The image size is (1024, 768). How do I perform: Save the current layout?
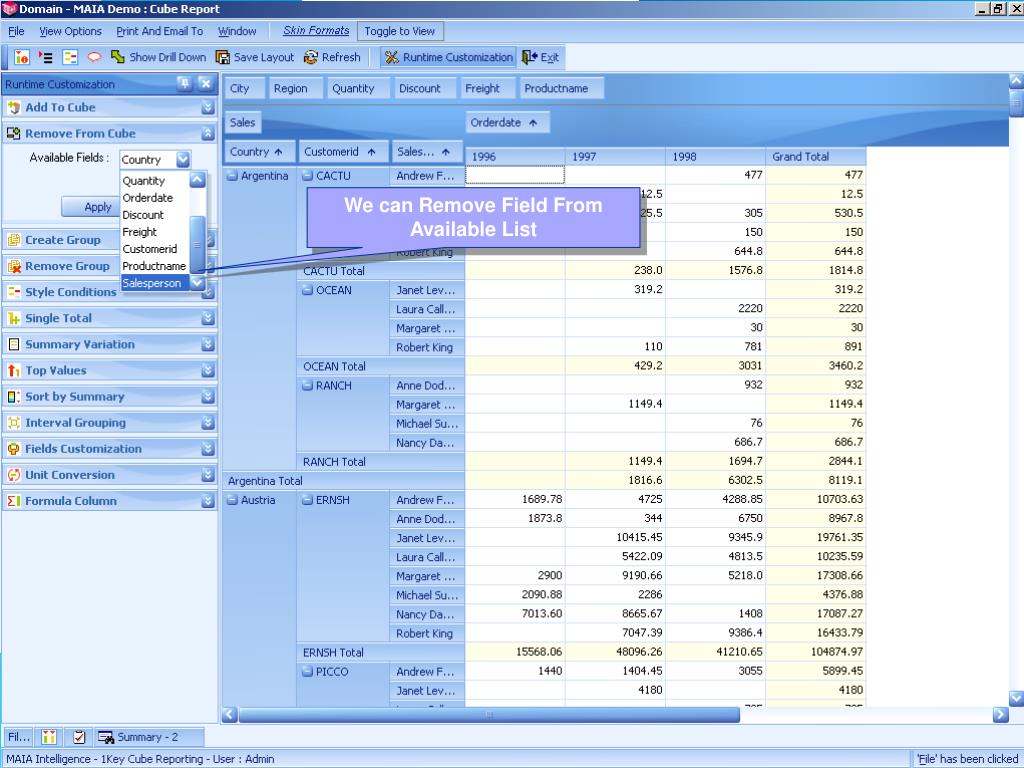point(255,57)
